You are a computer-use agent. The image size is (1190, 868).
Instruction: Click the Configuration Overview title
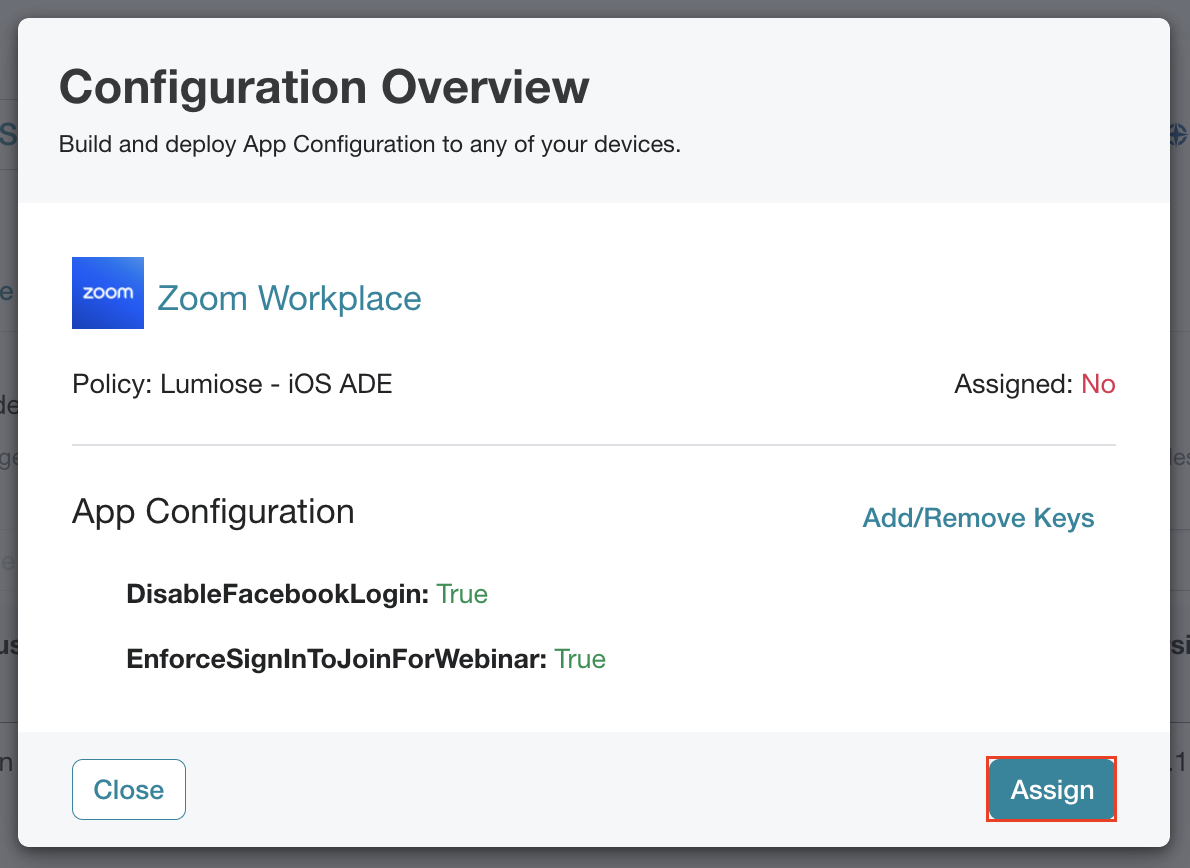324,86
